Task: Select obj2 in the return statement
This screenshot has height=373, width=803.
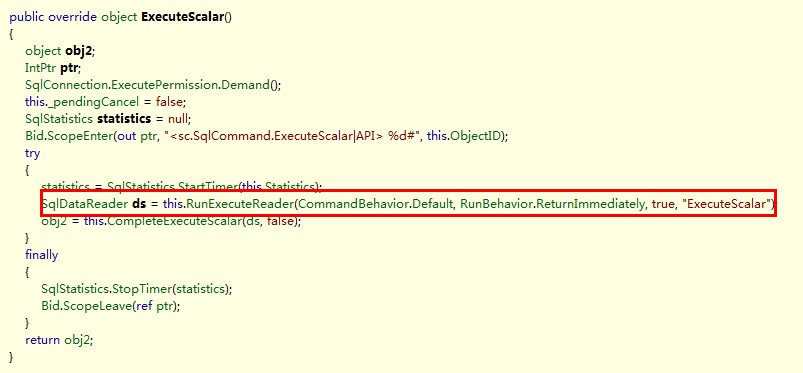Action: (76, 340)
